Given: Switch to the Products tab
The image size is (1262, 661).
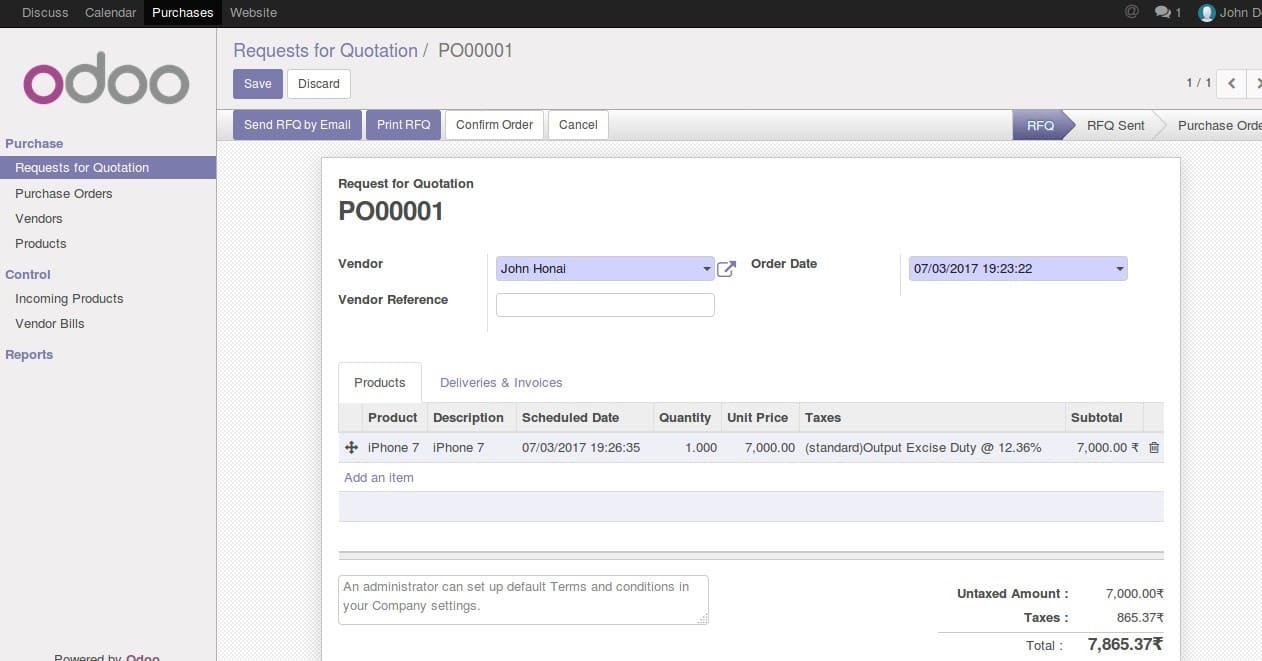Looking at the screenshot, I should [380, 383].
